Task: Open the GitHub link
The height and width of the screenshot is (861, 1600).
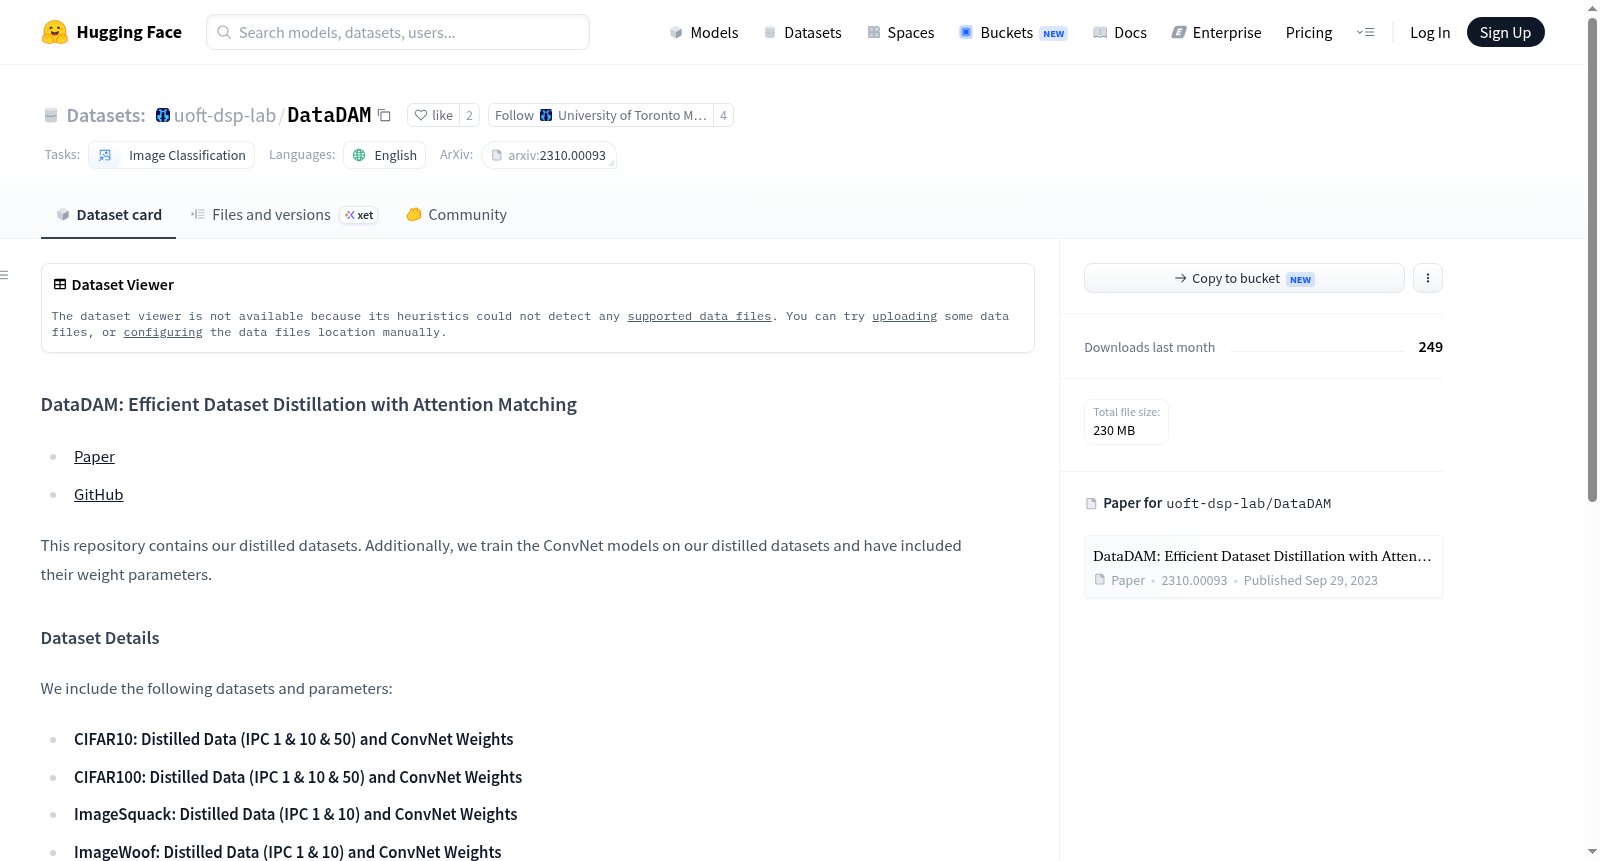Action: point(98,495)
